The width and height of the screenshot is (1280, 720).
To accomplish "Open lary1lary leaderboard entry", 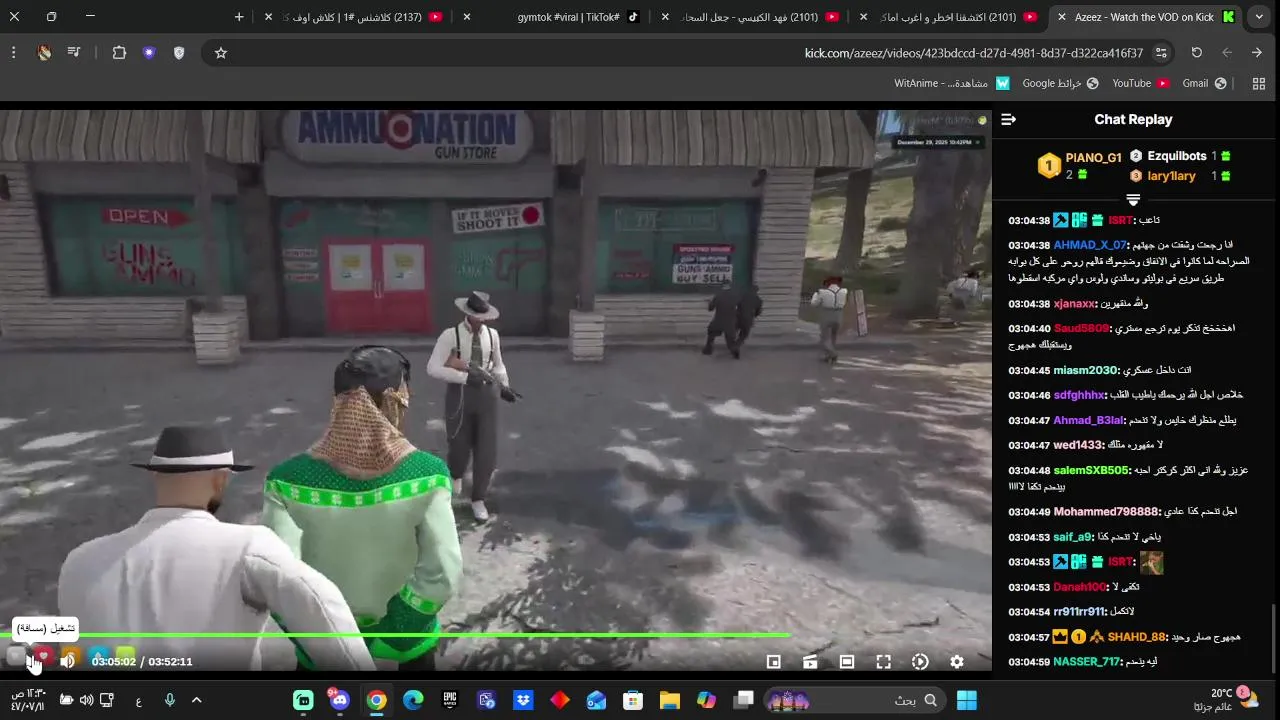I will [x=1171, y=176].
